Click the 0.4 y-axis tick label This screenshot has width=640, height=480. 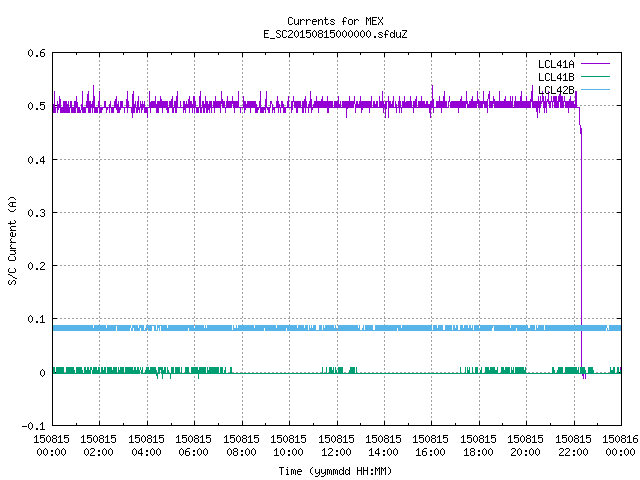(x=37, y=160)
